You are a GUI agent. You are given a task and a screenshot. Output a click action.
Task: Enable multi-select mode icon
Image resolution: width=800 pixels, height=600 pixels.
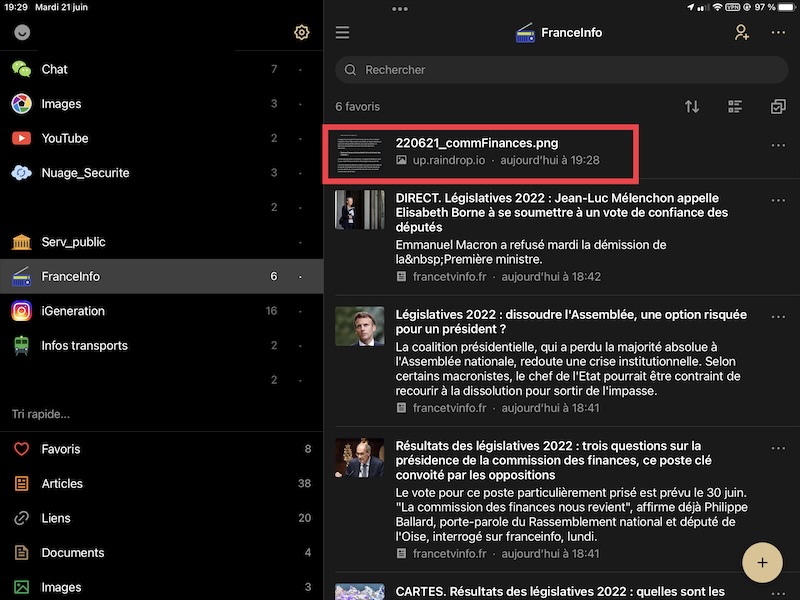pos(778,106)
